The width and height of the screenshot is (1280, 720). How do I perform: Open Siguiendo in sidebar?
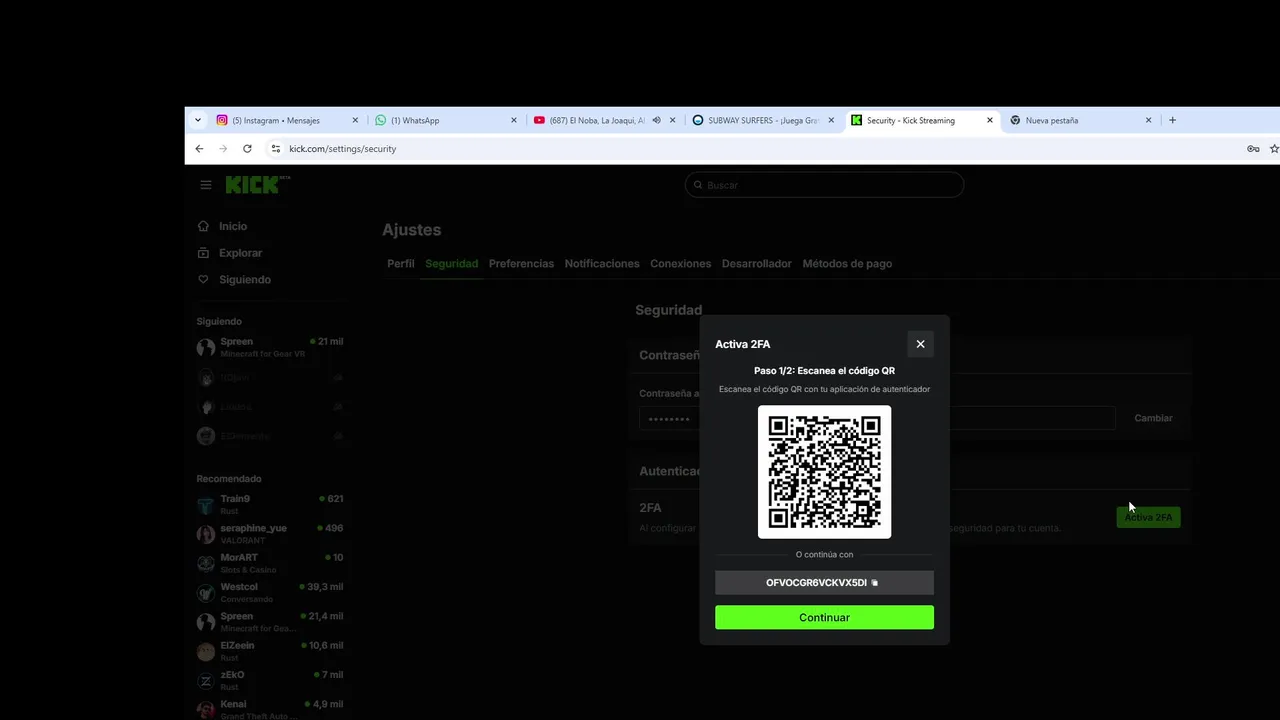pyautogui.click(x=244, y=280)
